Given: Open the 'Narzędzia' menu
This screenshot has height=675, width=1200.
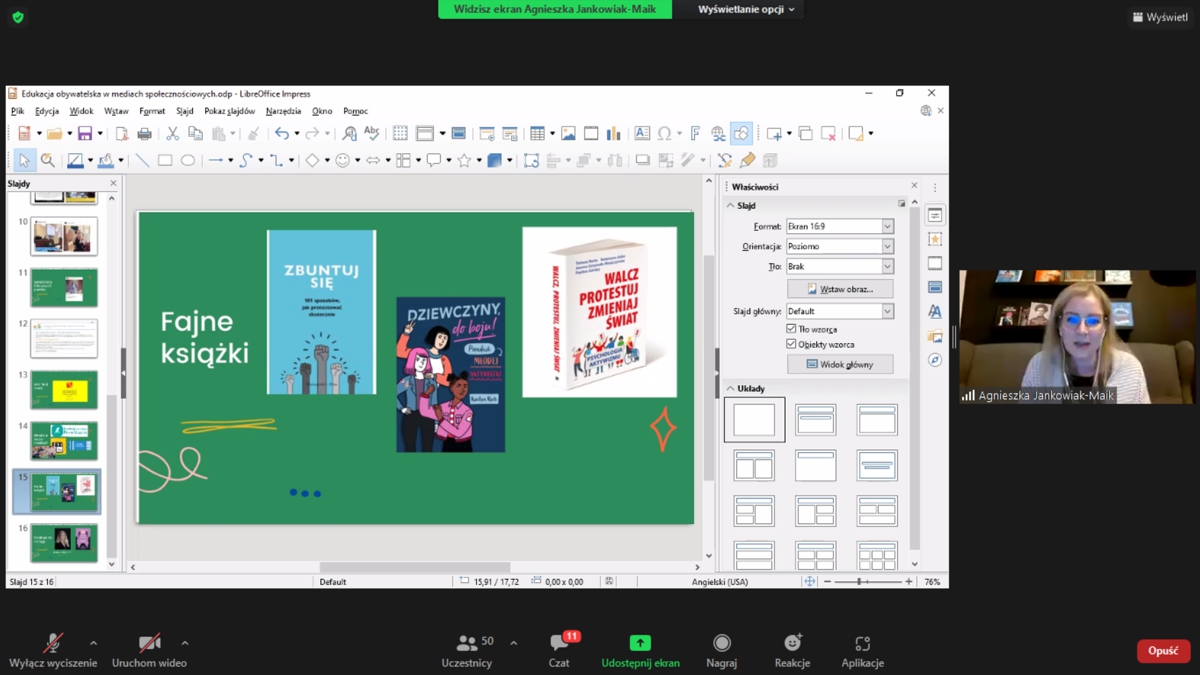Looking at the screenshot, I should [x=283, y=111].
